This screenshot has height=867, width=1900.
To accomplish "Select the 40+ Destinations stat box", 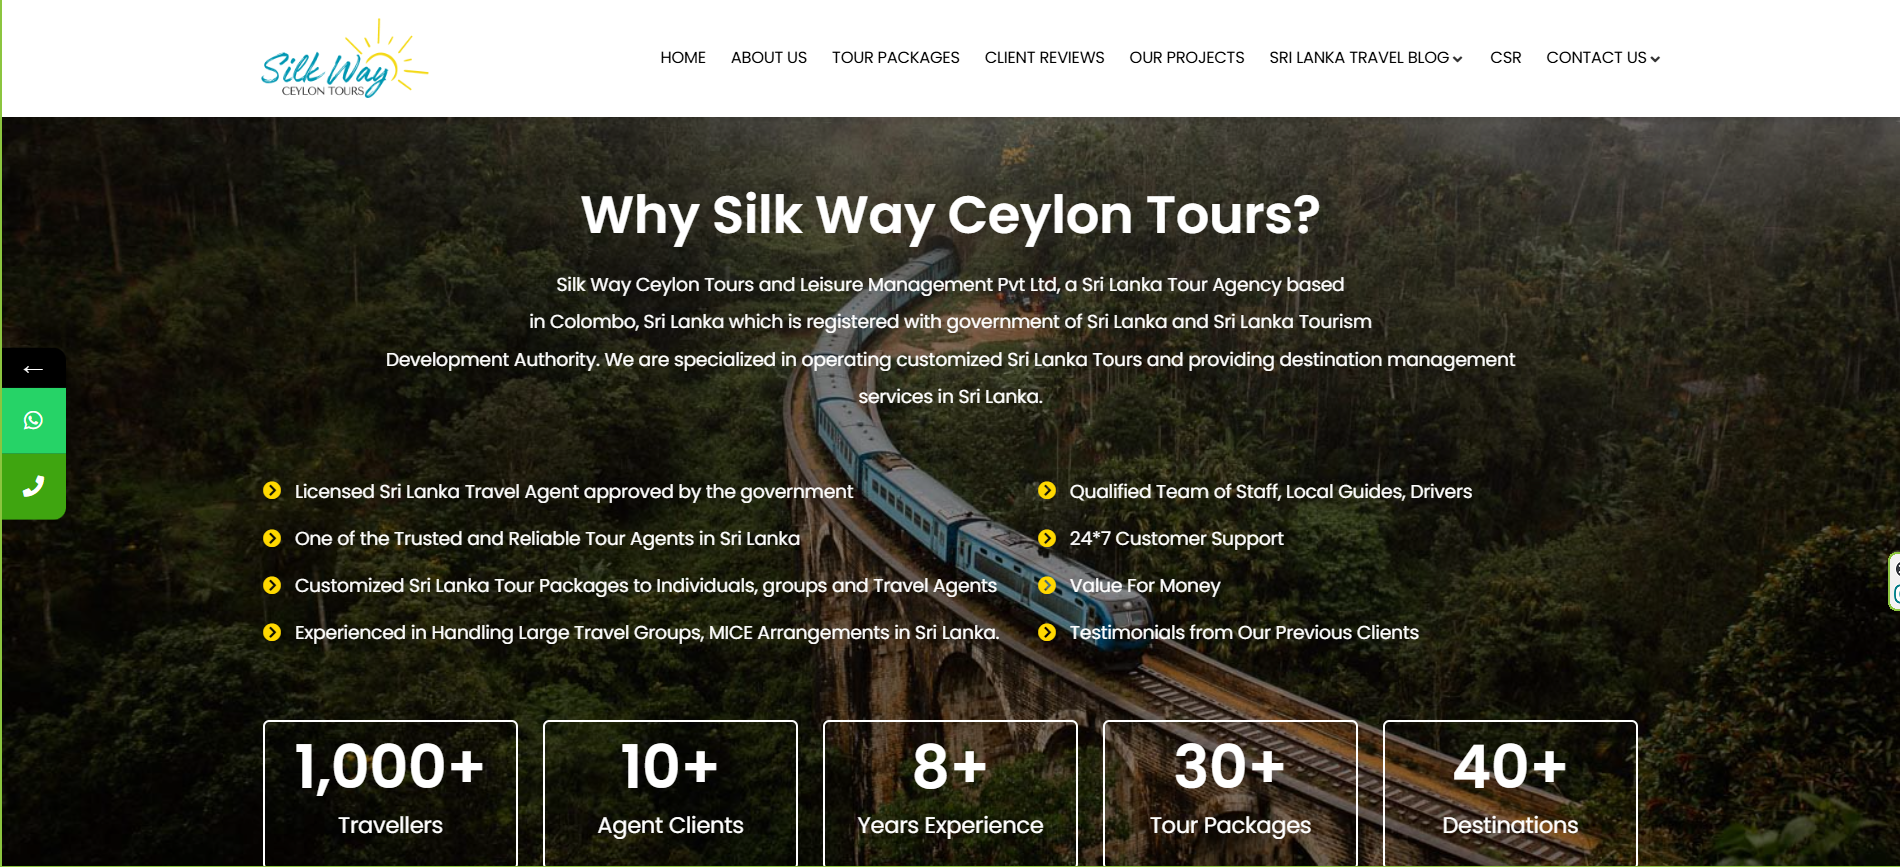I will click(x=1510, y=793).
